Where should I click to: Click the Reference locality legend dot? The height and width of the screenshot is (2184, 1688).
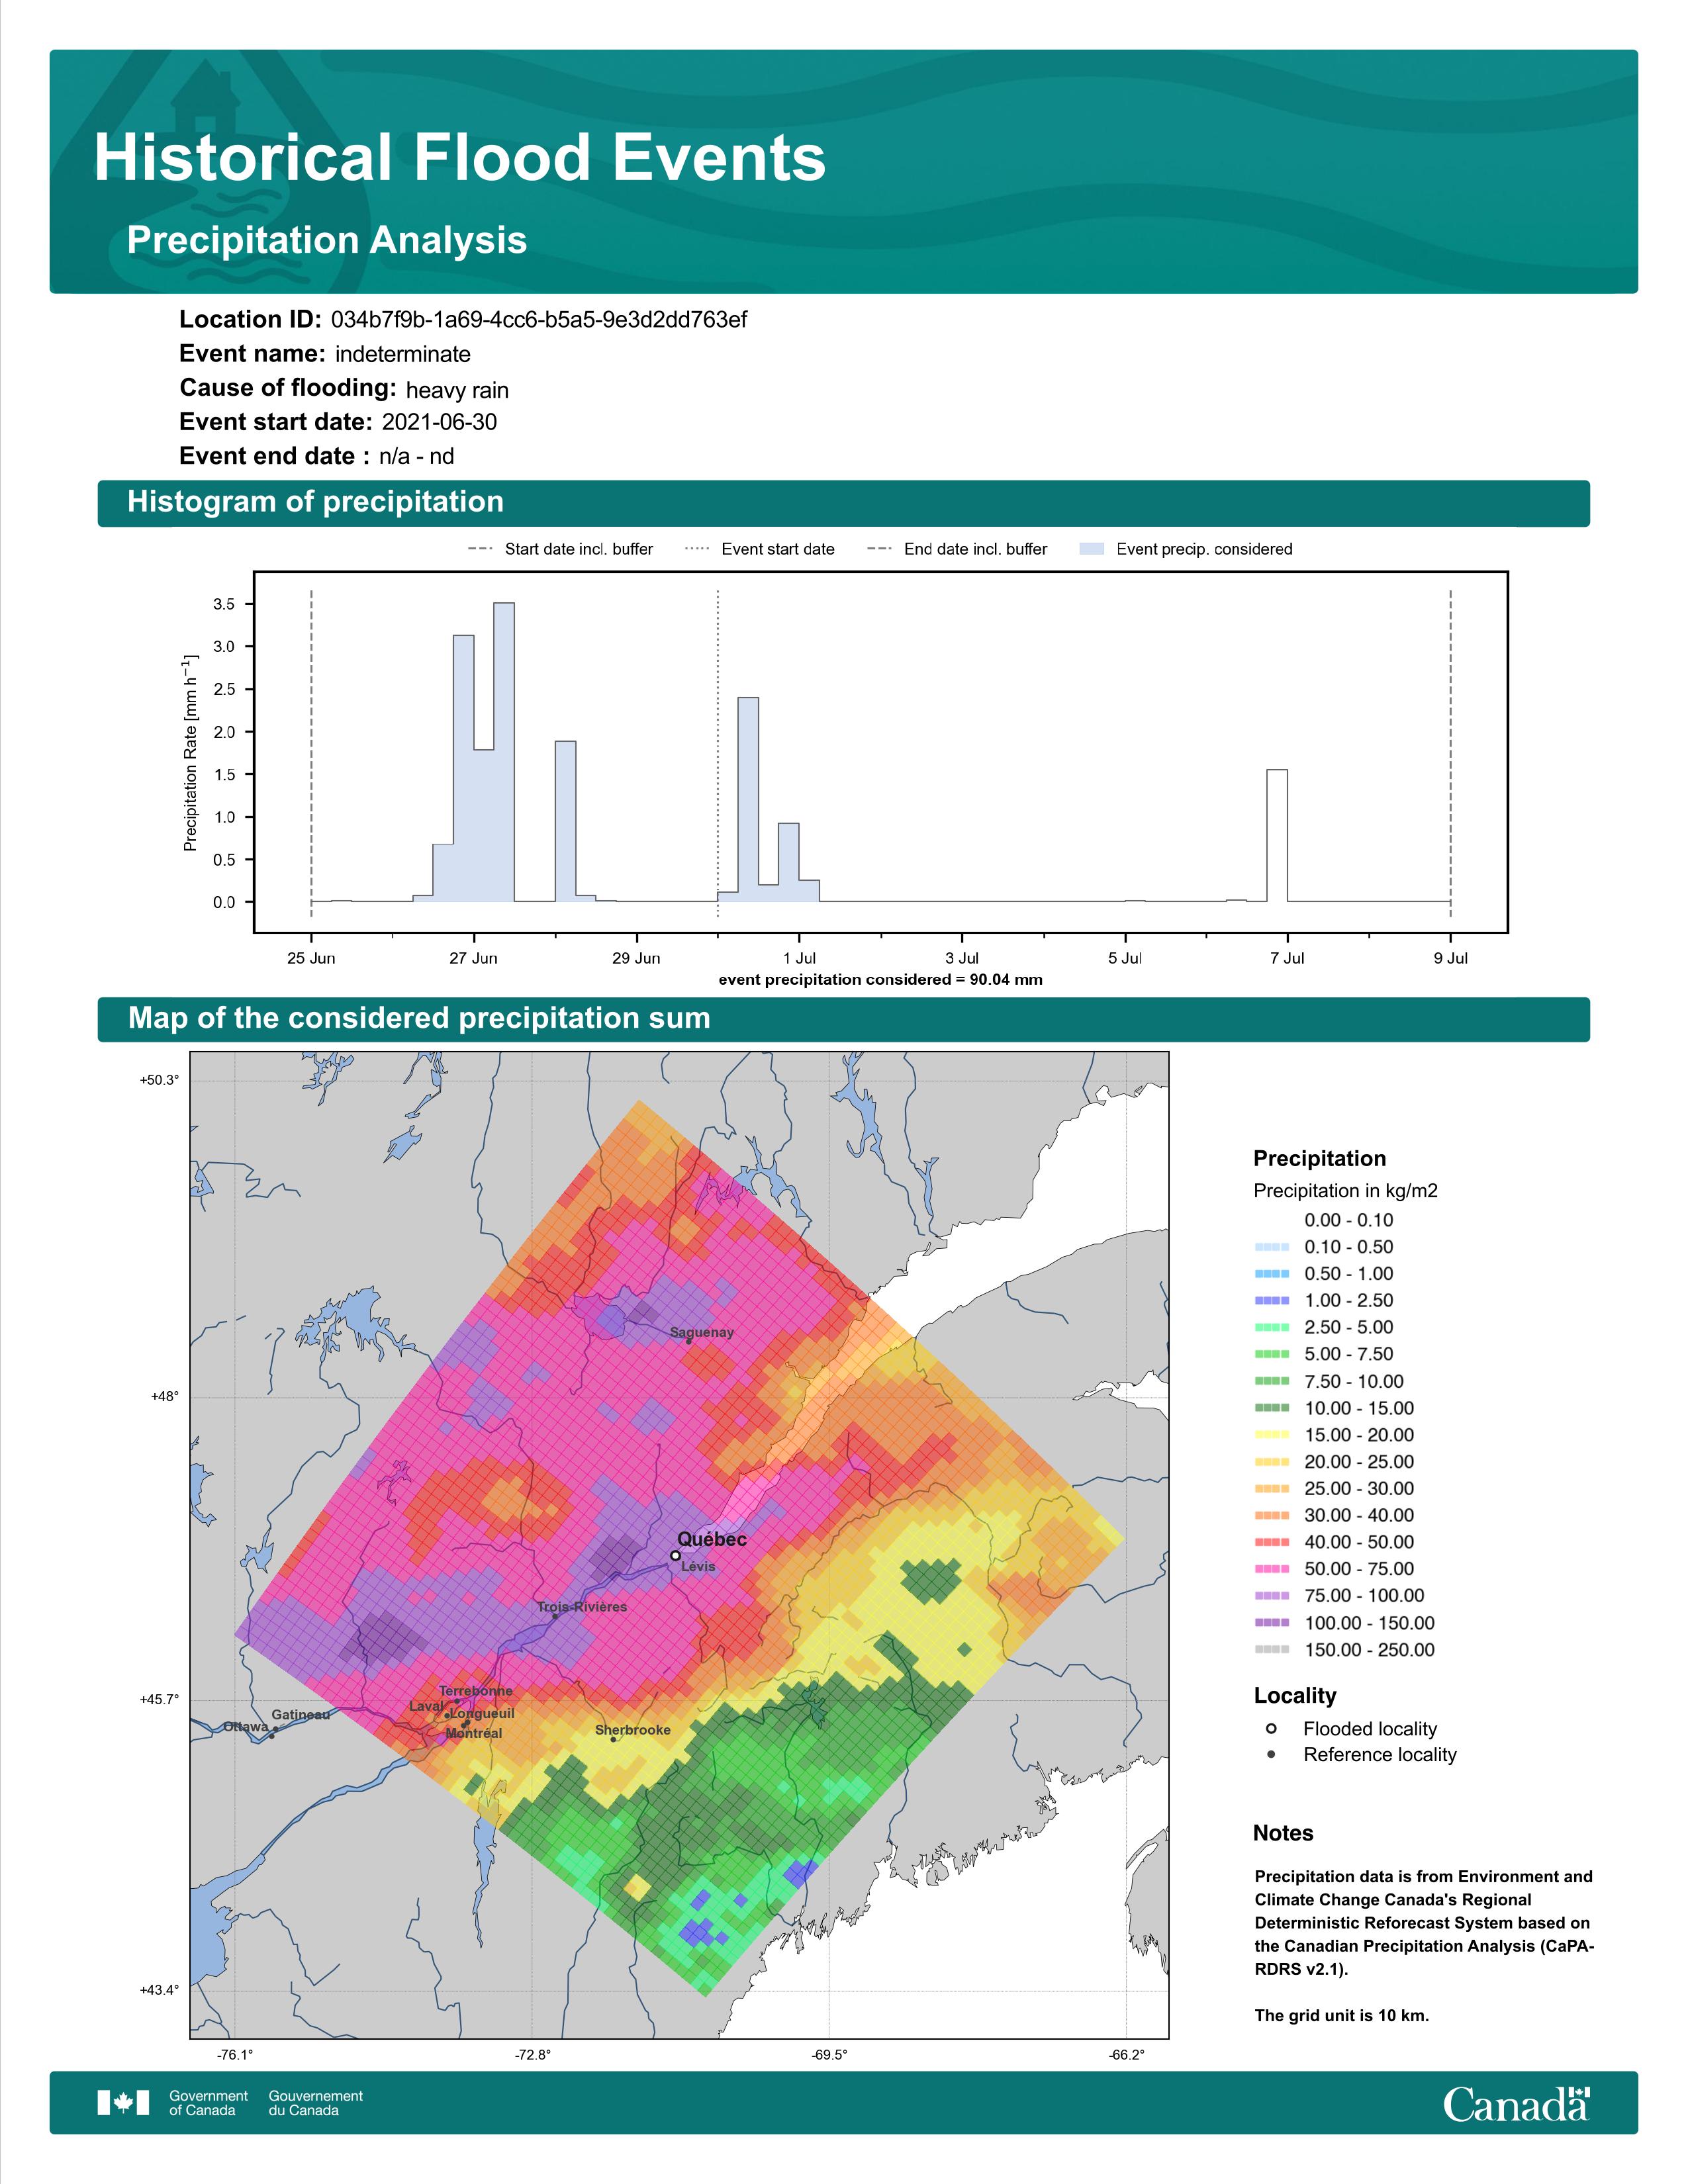1271,1754
